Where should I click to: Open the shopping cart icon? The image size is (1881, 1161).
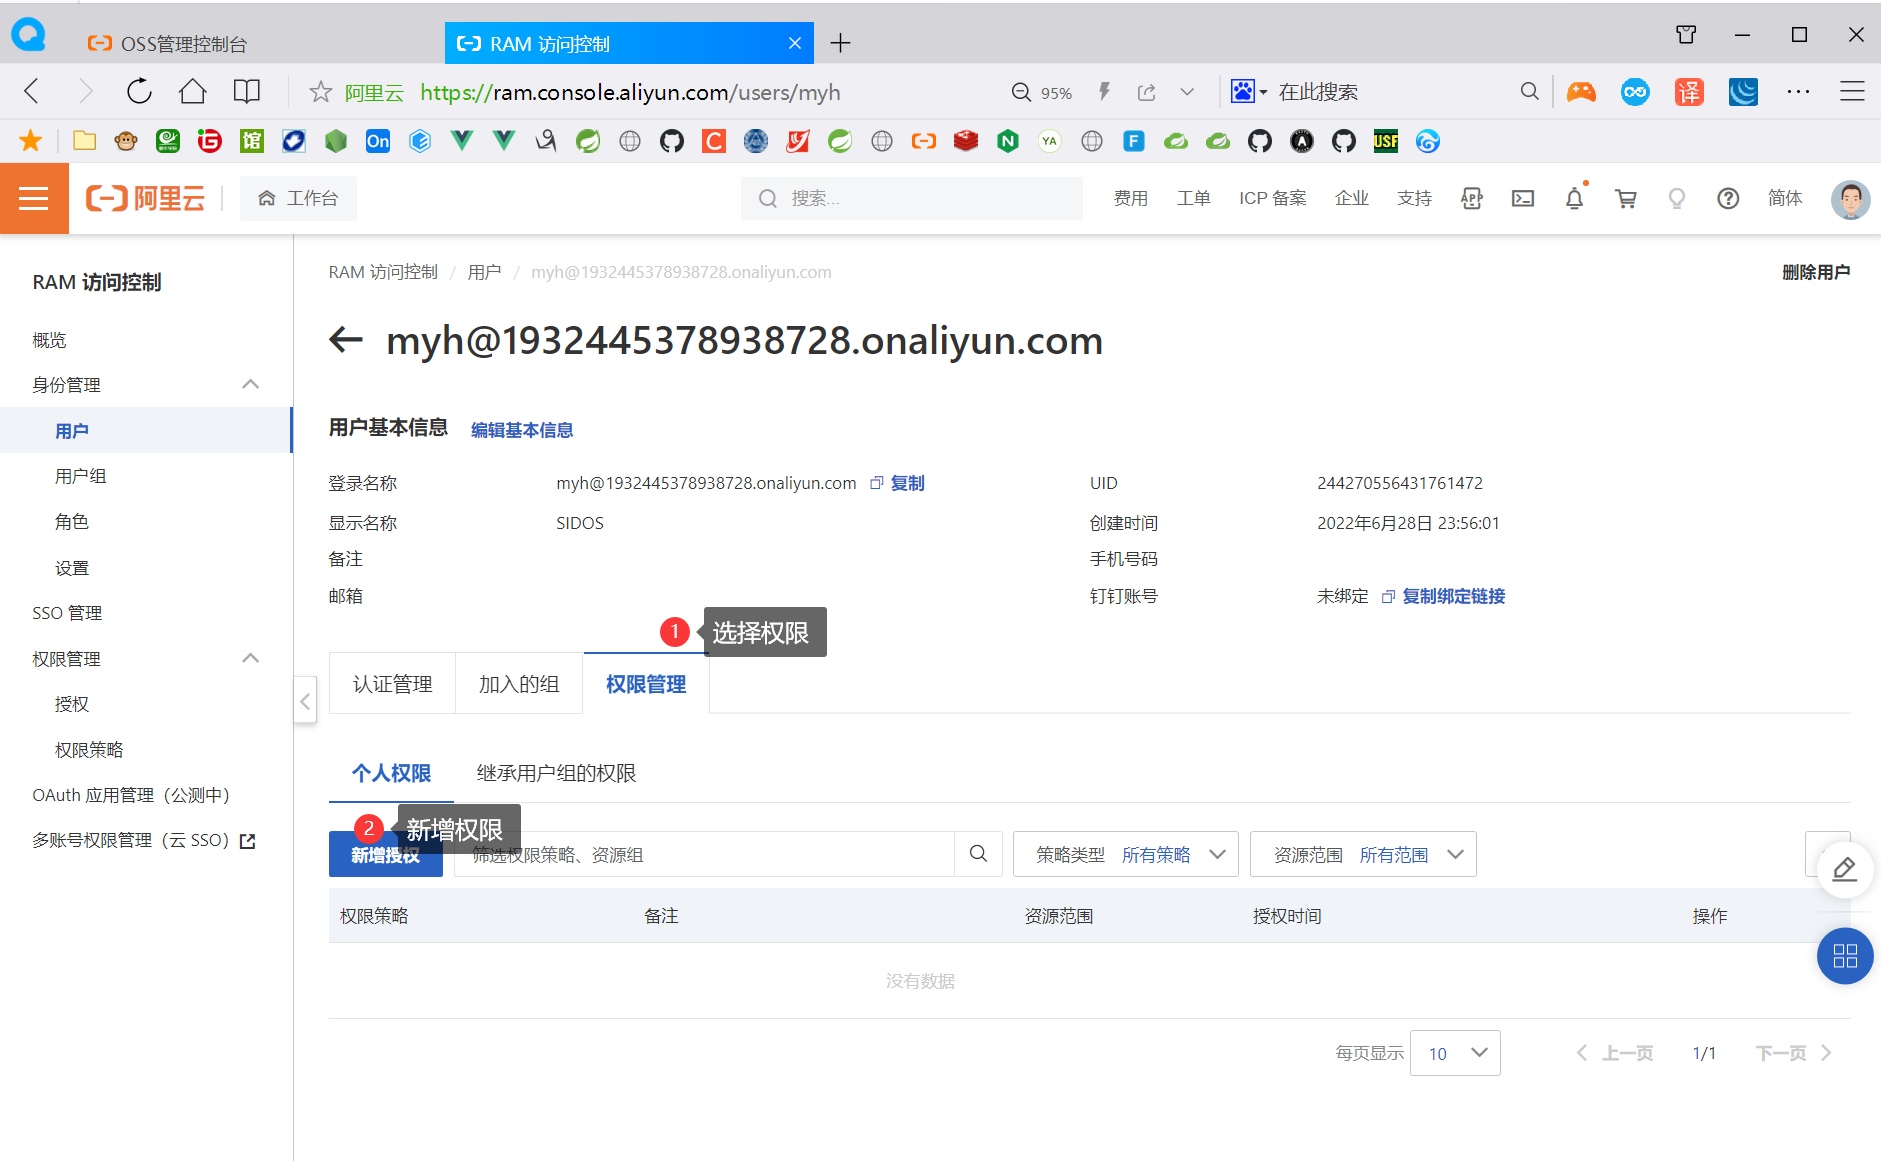pyautogui.click(x=1626, y=199)
